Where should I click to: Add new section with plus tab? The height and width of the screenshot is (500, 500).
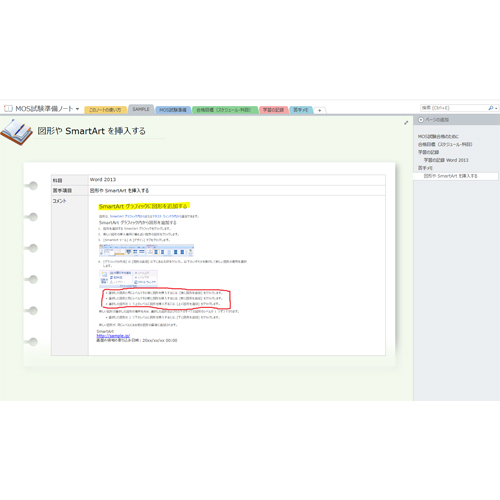(x=319, y=110)
